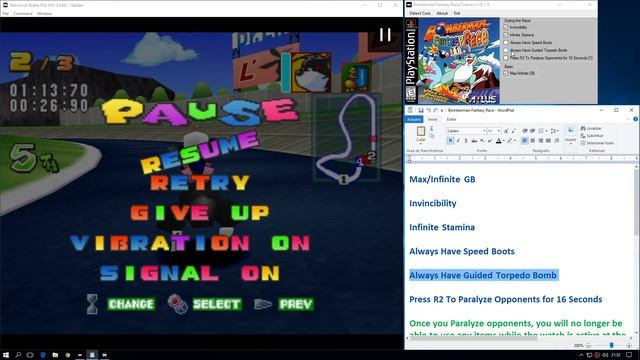Open the Arquivo tab in WordPad
Viewport: 640px width, 360px height.
click(414, 119)
